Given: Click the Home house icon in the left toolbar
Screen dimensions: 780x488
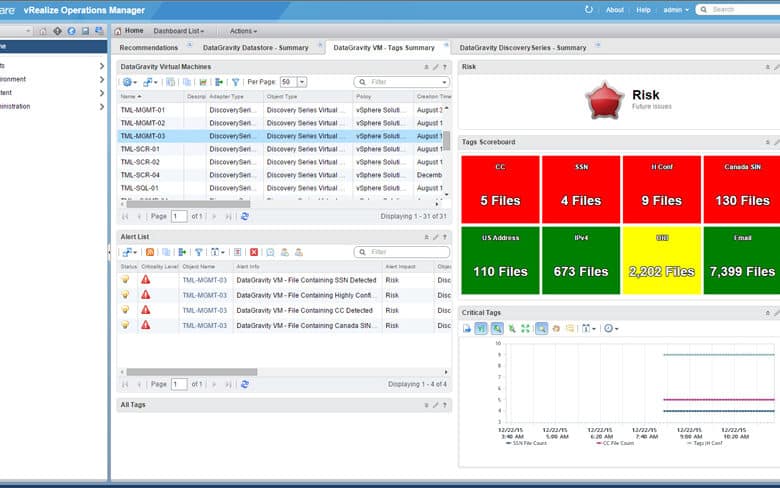Looking at the screenshot, I should 43,31.
